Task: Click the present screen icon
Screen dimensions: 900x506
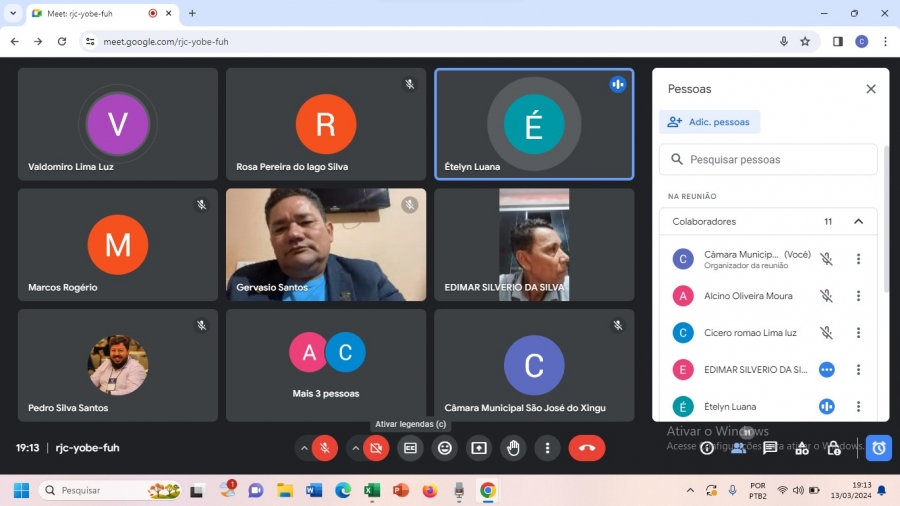Action: coord(479,448)
